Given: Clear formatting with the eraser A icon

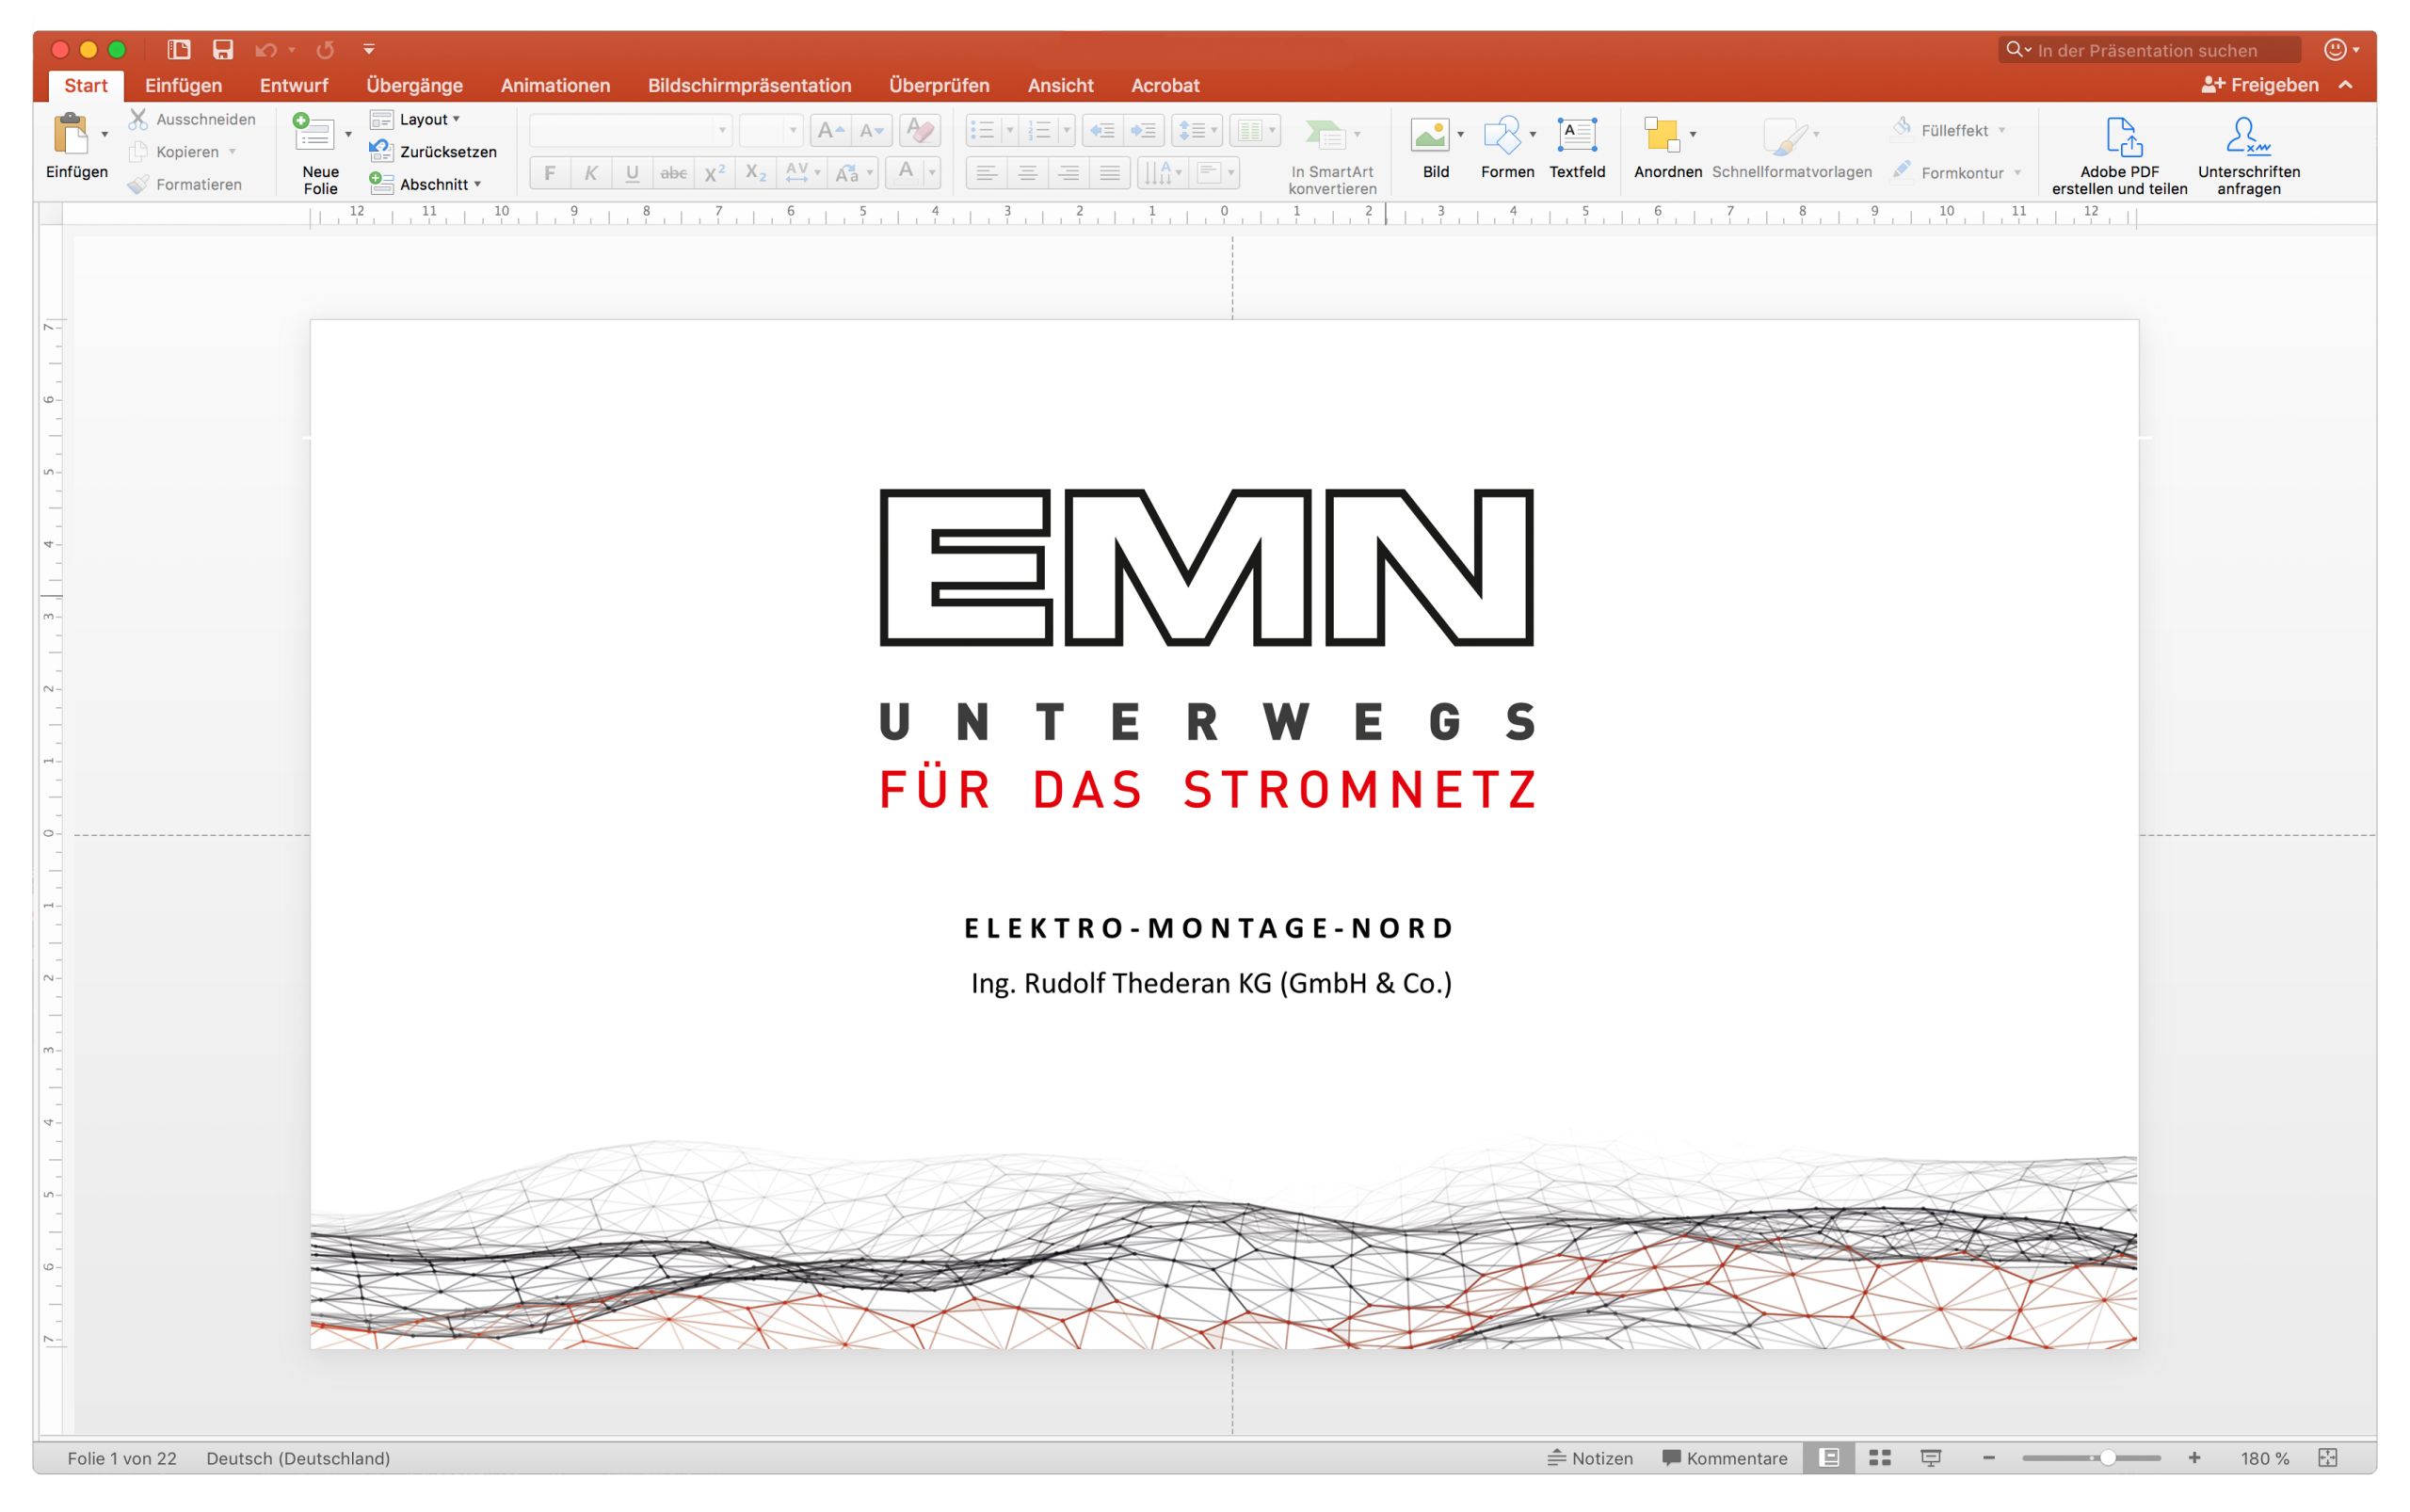Looking at the screenshot, I should (919, 130).
